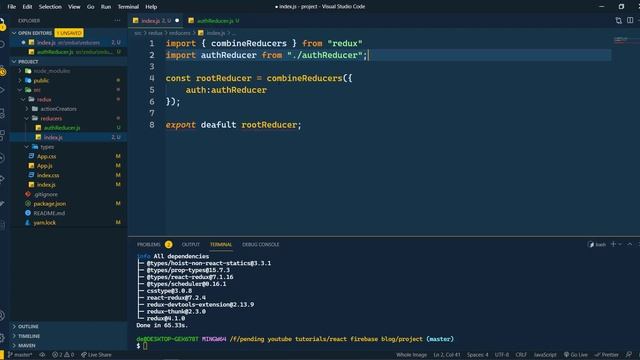Create a new terminal with plus icon
This screenshot has width=640, height=360.
pyautogui.click(x=613, y=244)
